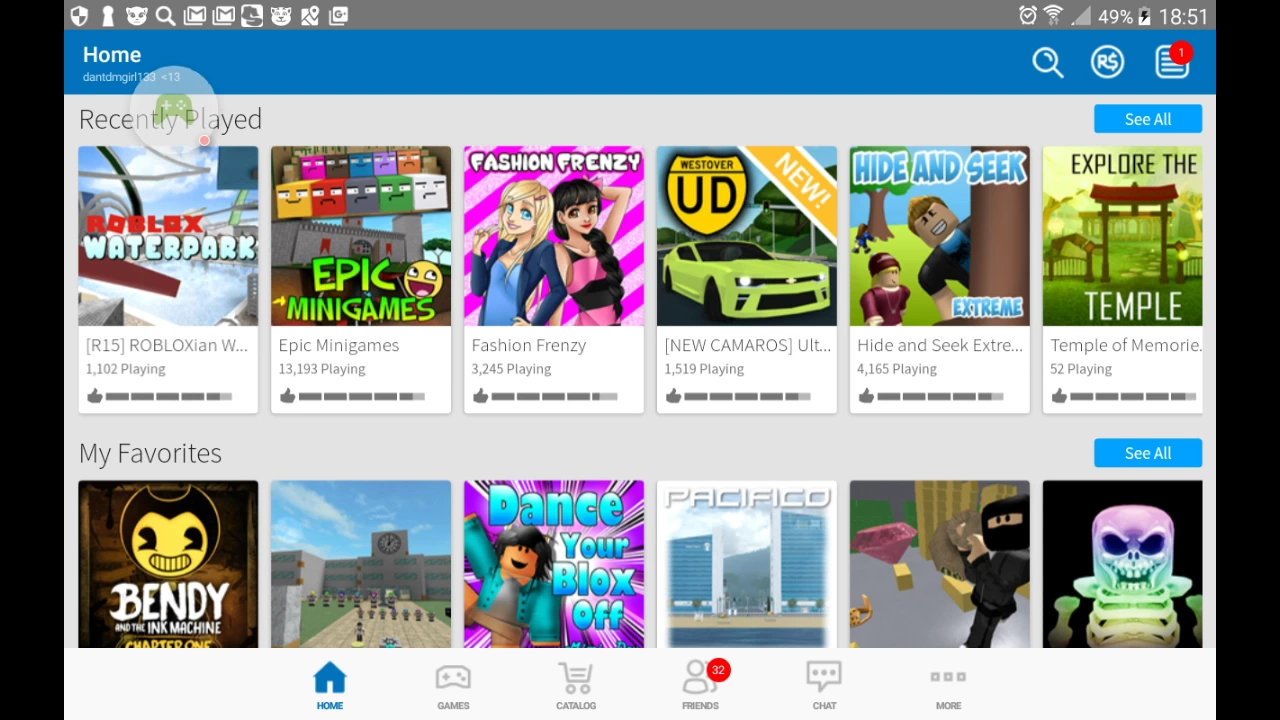The image size is (1280, 720).
Task: Tap thumbs-up icon under ROBLOXian Waterpark
Action: [x=94, y=397]
